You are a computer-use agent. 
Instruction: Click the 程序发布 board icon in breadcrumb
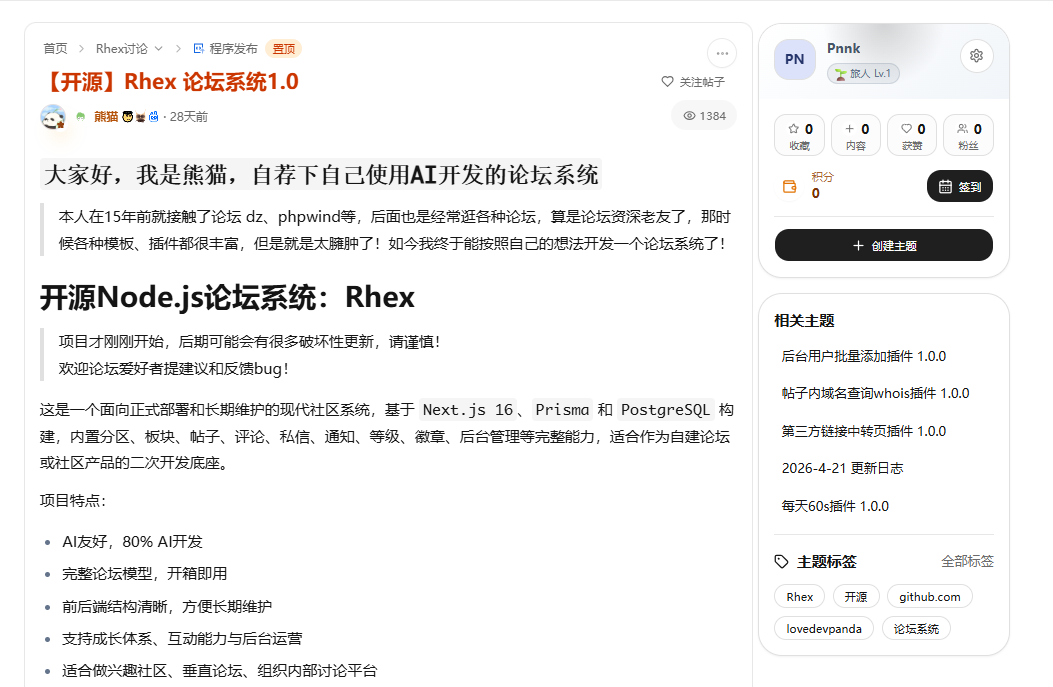[x=199, y=48]
